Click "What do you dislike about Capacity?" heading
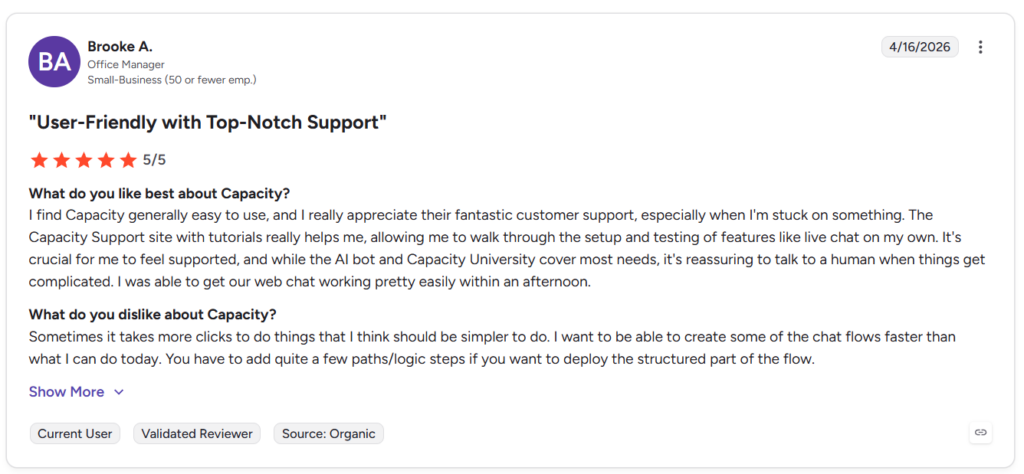This screenshot has height=474, width=1024. tap(153, 315)
